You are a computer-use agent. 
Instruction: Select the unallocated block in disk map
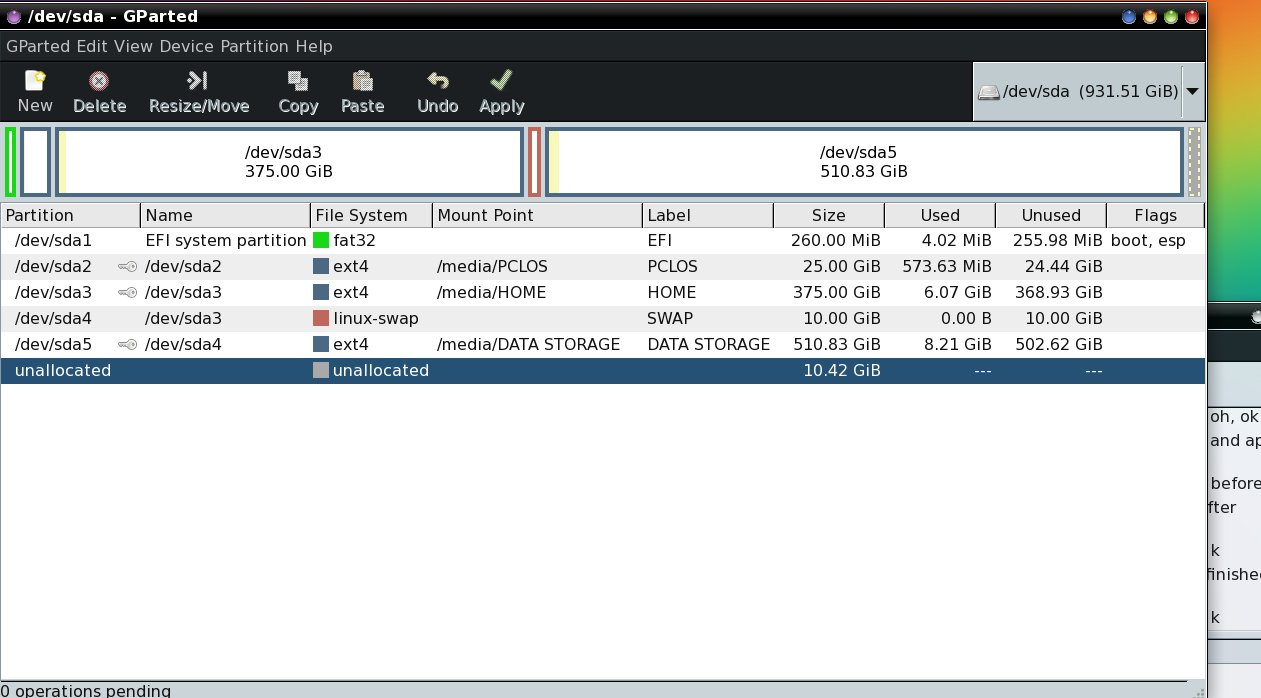(1194, 161)
